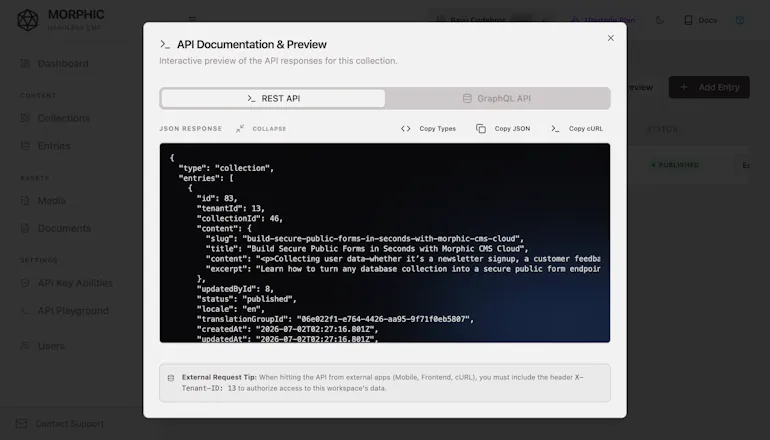This screenshot has height=440, width=770.
Task: Click the "translationGroupId" line
Action: tap(335, 319)
